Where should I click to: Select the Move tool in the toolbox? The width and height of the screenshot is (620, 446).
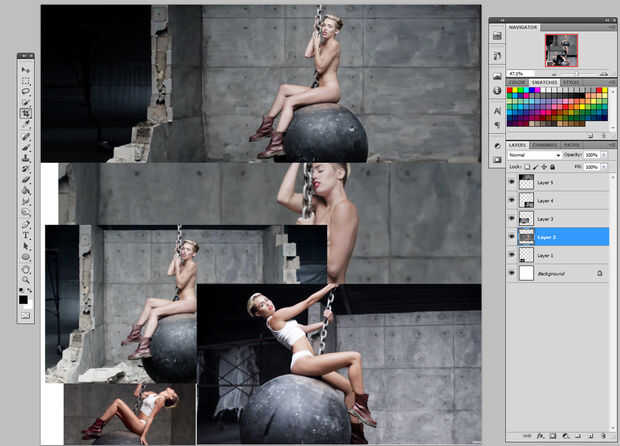(26, 70)
